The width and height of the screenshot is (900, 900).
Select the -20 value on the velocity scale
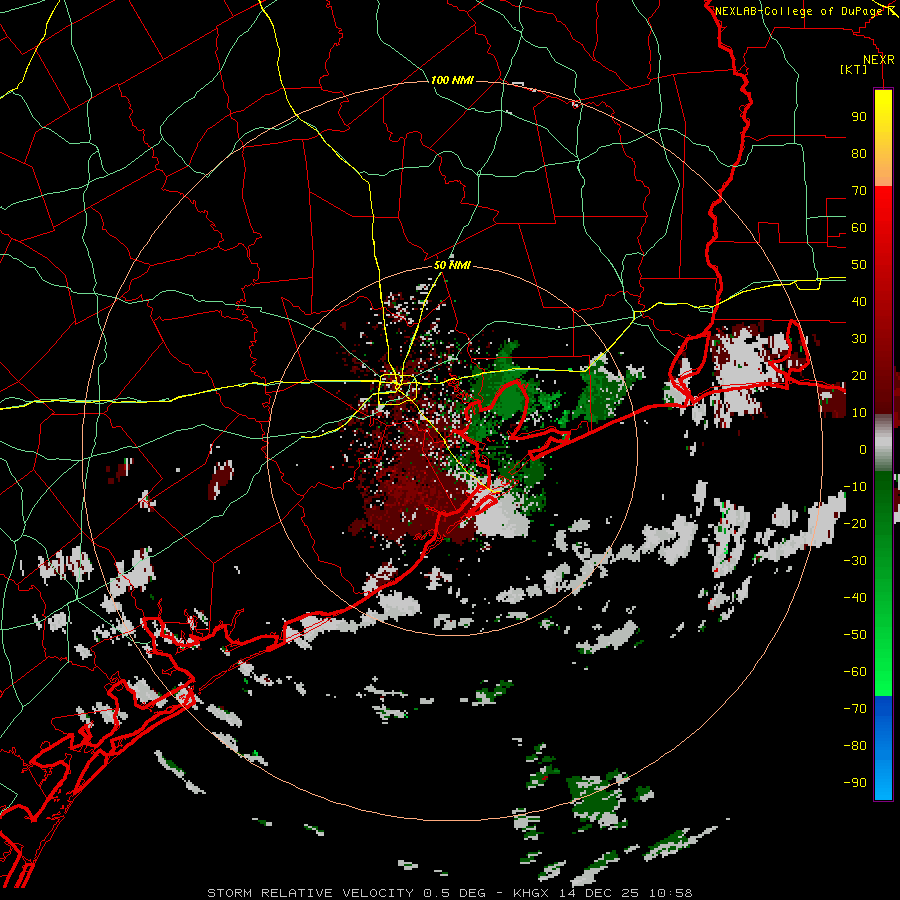click(x=855, y=523)
